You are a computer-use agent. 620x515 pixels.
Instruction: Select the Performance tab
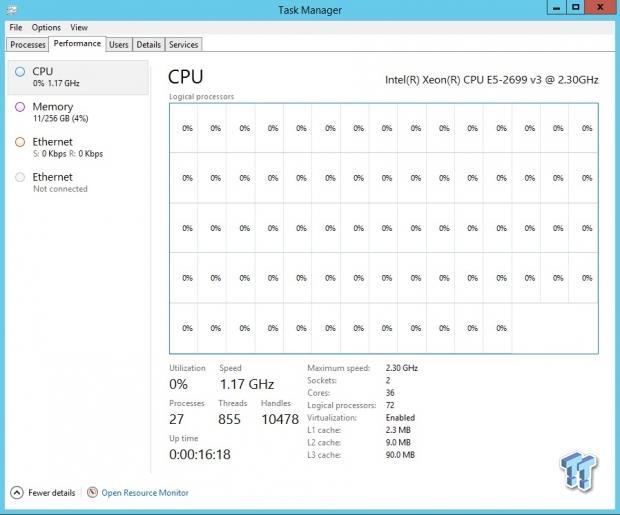pos(77,44)
